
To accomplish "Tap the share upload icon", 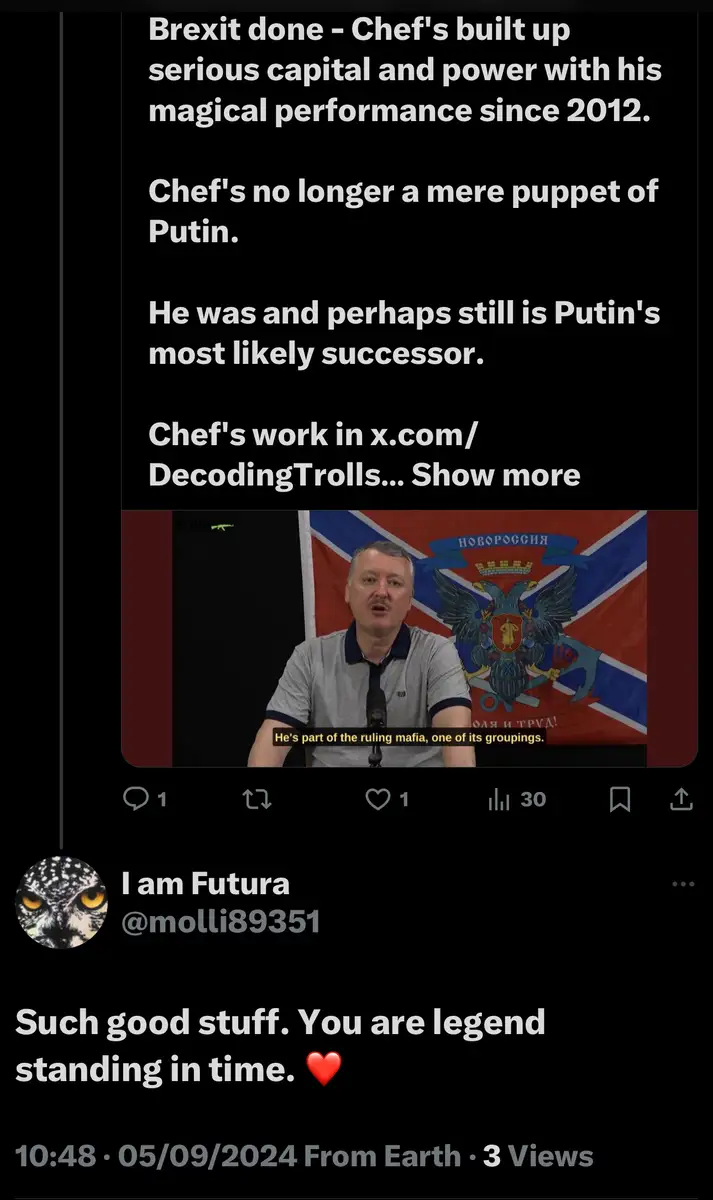I will pos(680,798).
